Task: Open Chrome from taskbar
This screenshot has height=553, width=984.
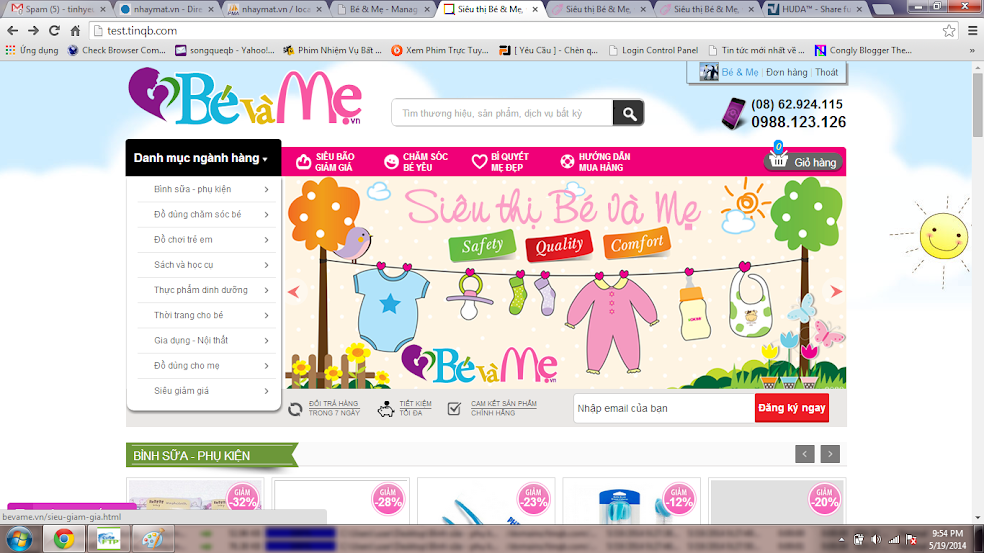Action: pyautogui.click(x=63, y=539)
